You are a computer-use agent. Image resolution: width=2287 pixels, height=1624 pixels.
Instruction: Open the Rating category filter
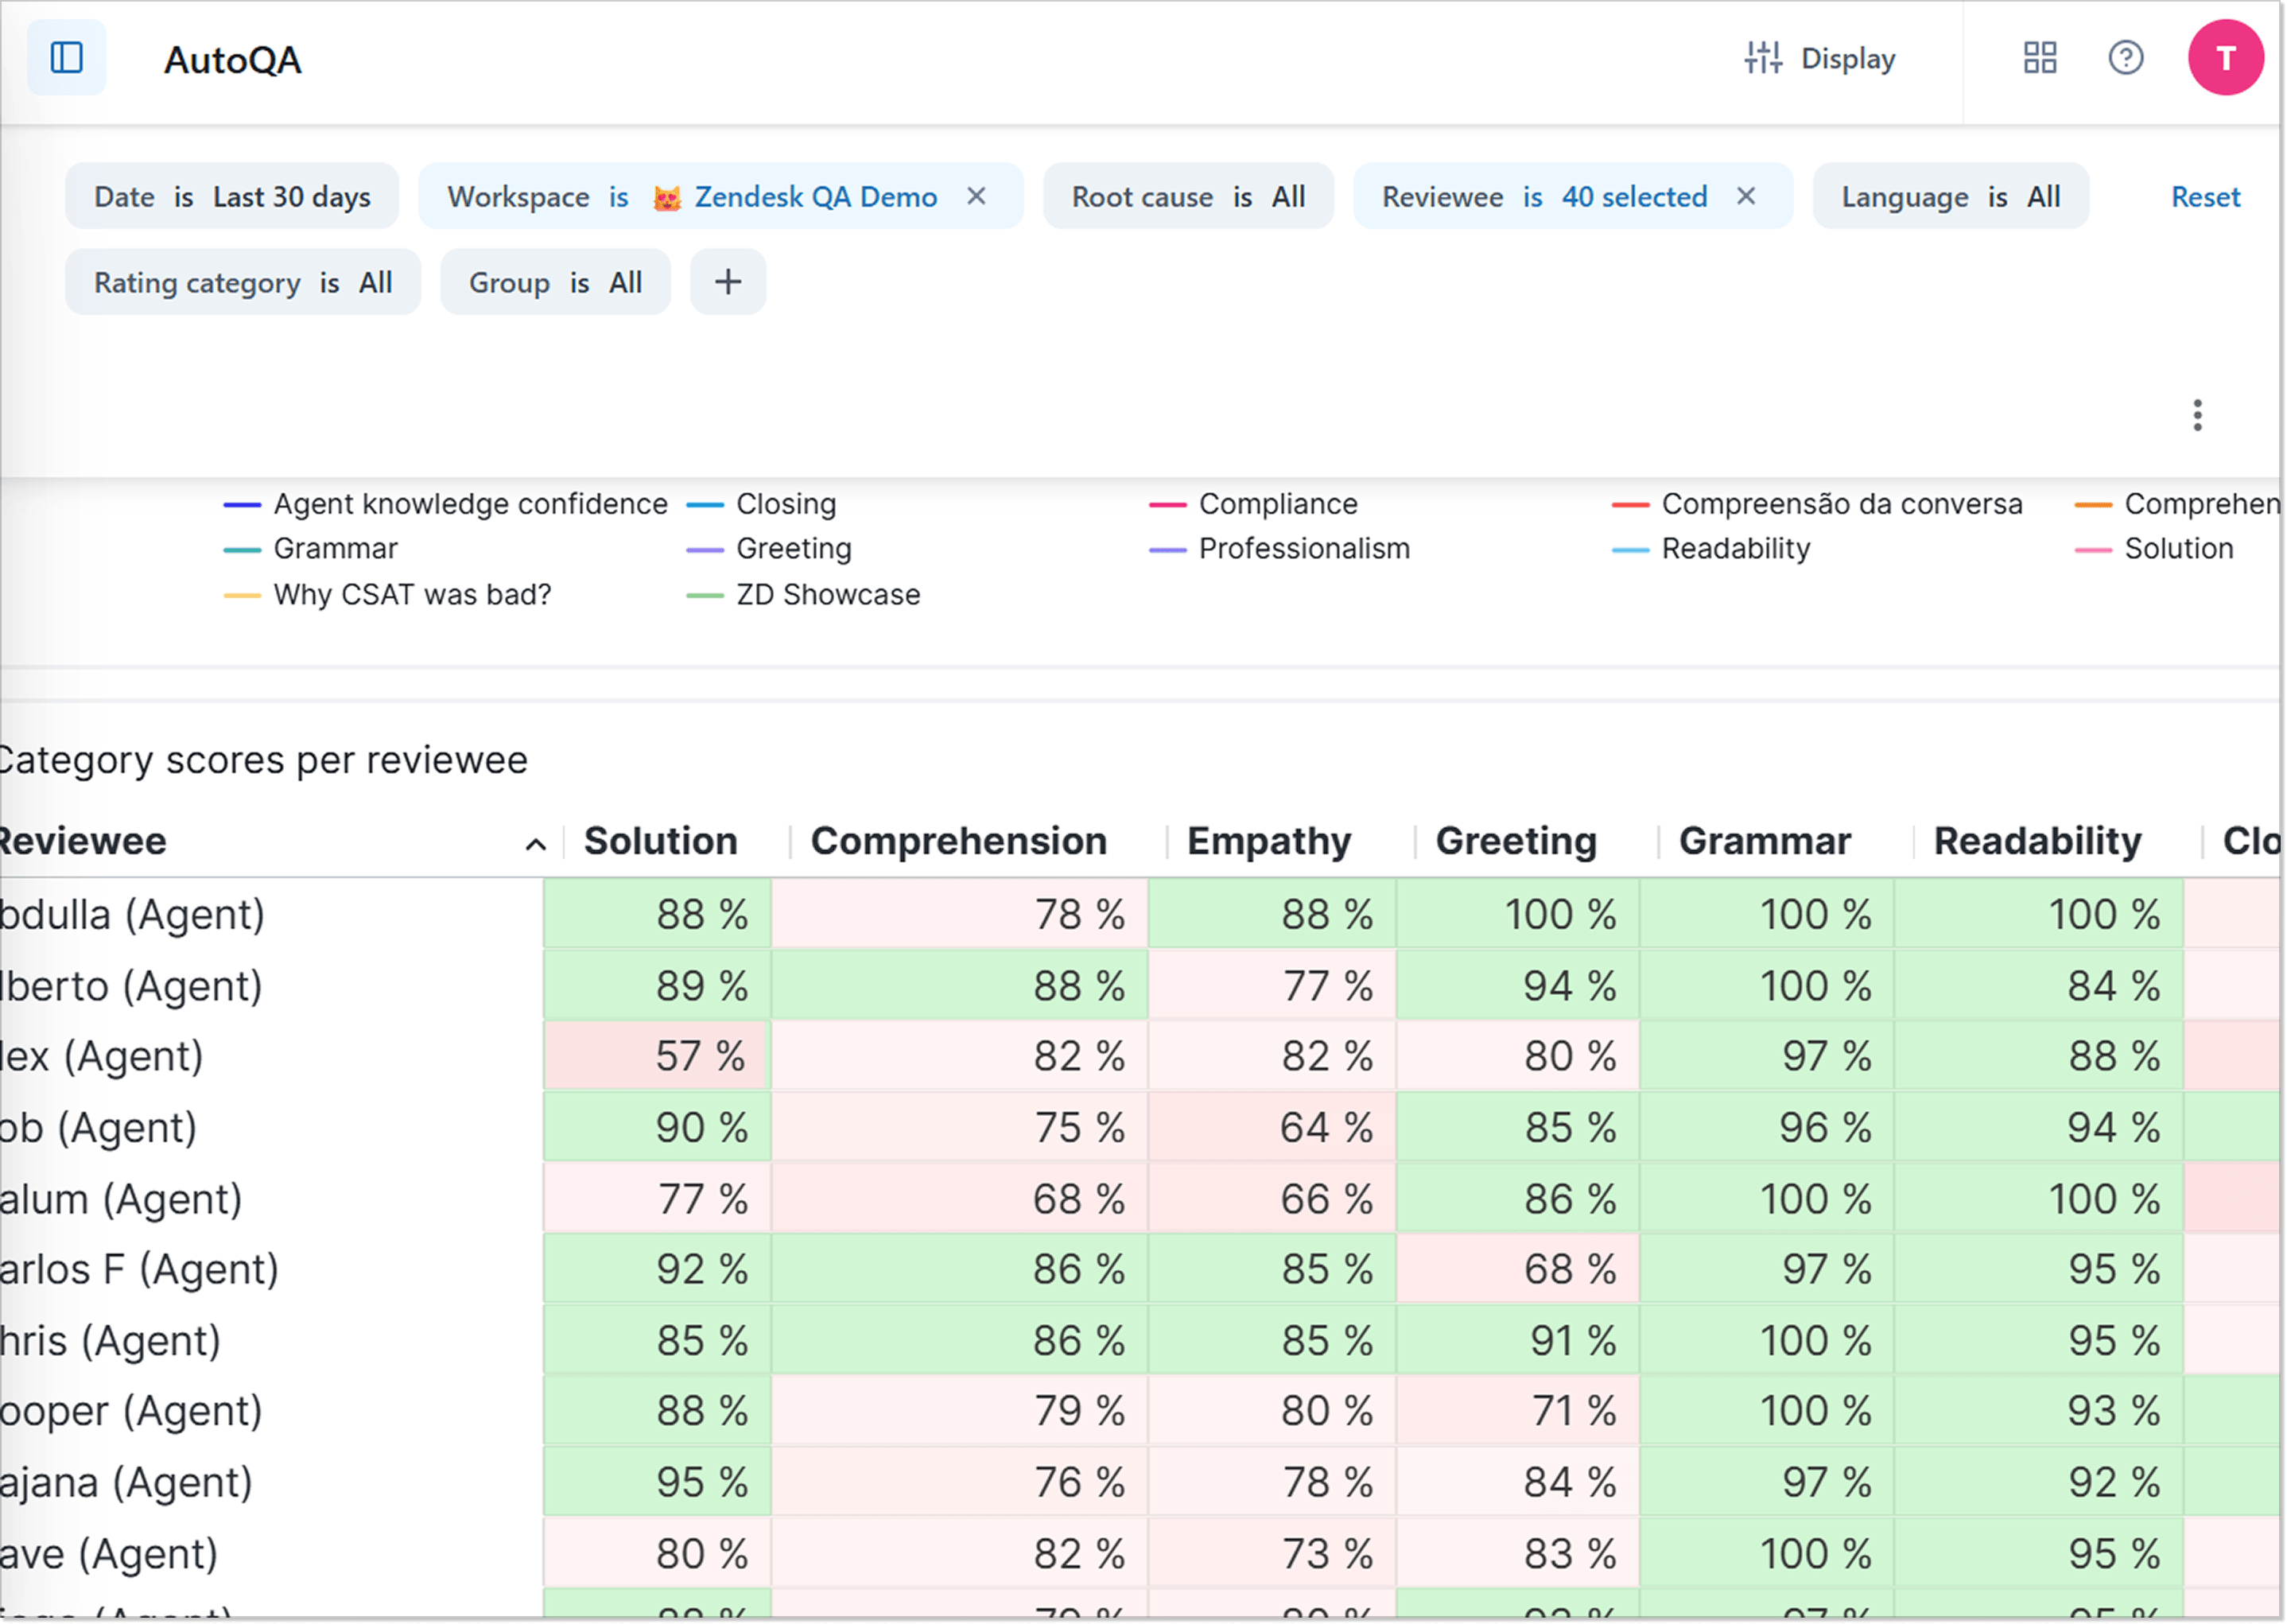pyautogui.click(x=243, y=283)
